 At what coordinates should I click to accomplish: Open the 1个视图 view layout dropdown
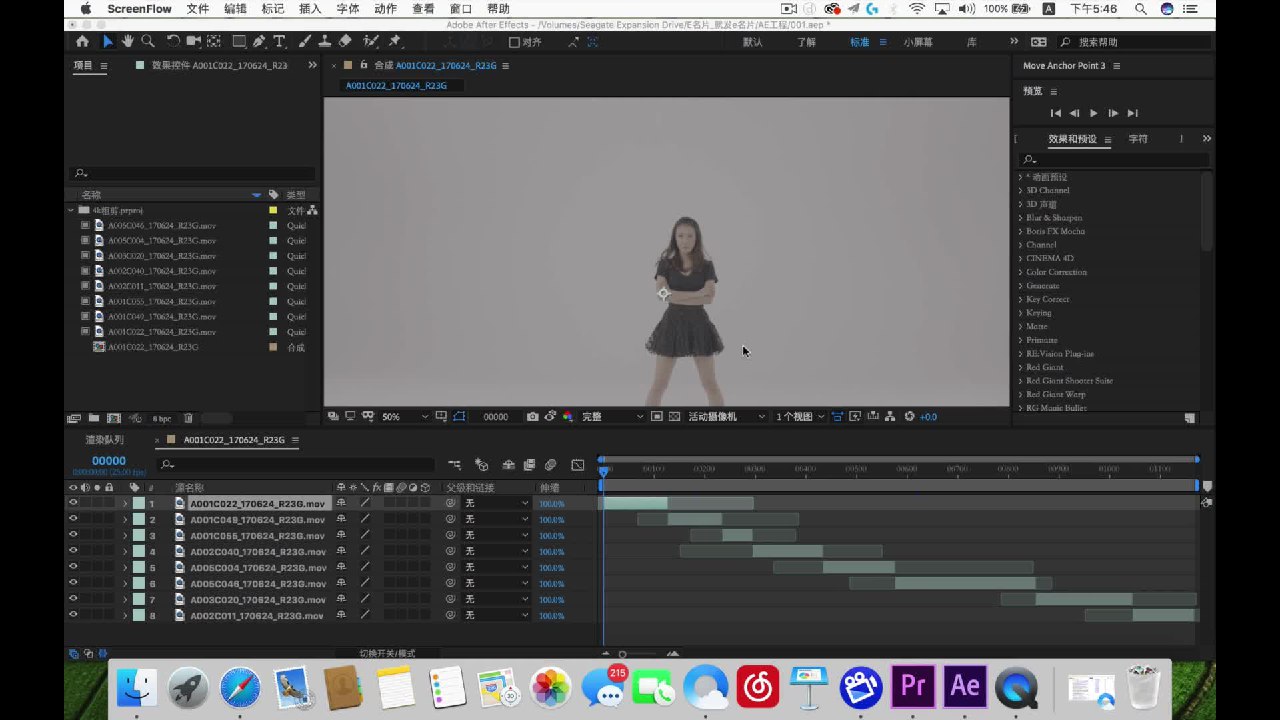800,416
